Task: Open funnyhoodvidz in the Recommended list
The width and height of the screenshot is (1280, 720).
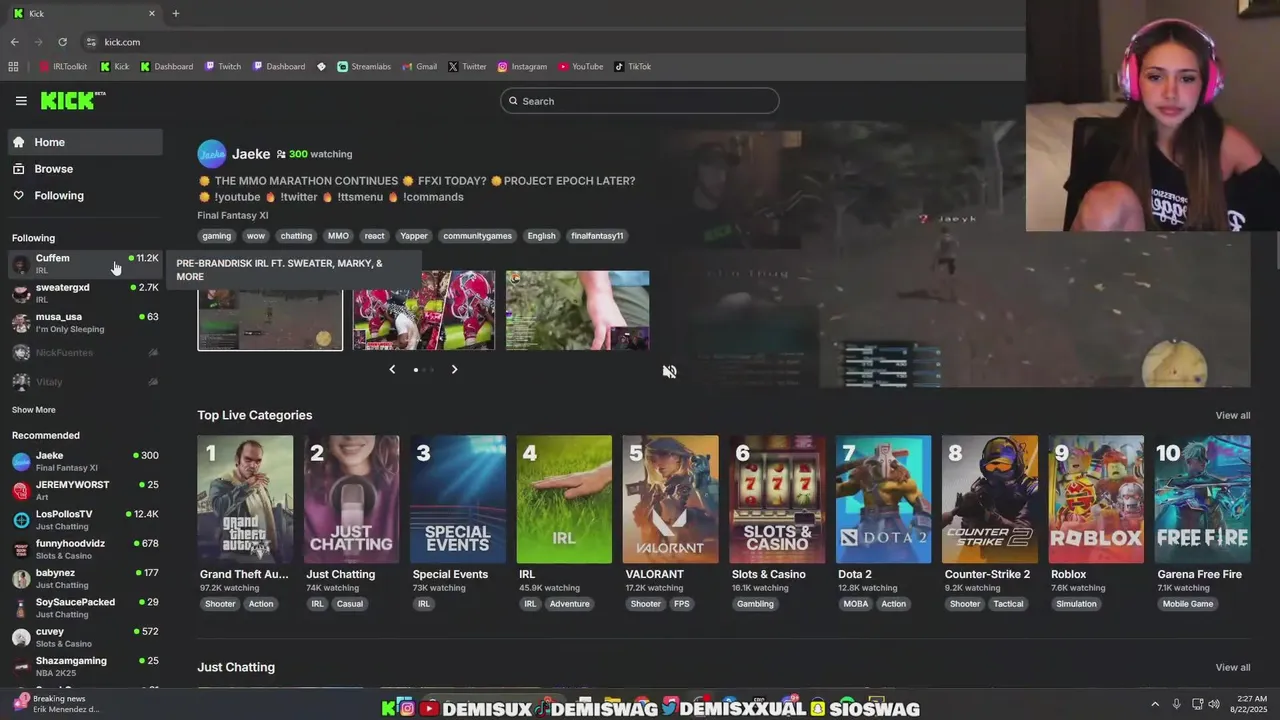Action: pos(85,549)
